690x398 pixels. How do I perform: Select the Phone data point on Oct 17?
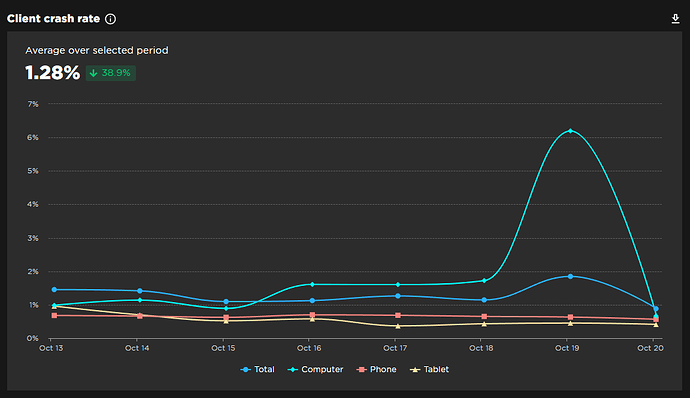point(398,315)
